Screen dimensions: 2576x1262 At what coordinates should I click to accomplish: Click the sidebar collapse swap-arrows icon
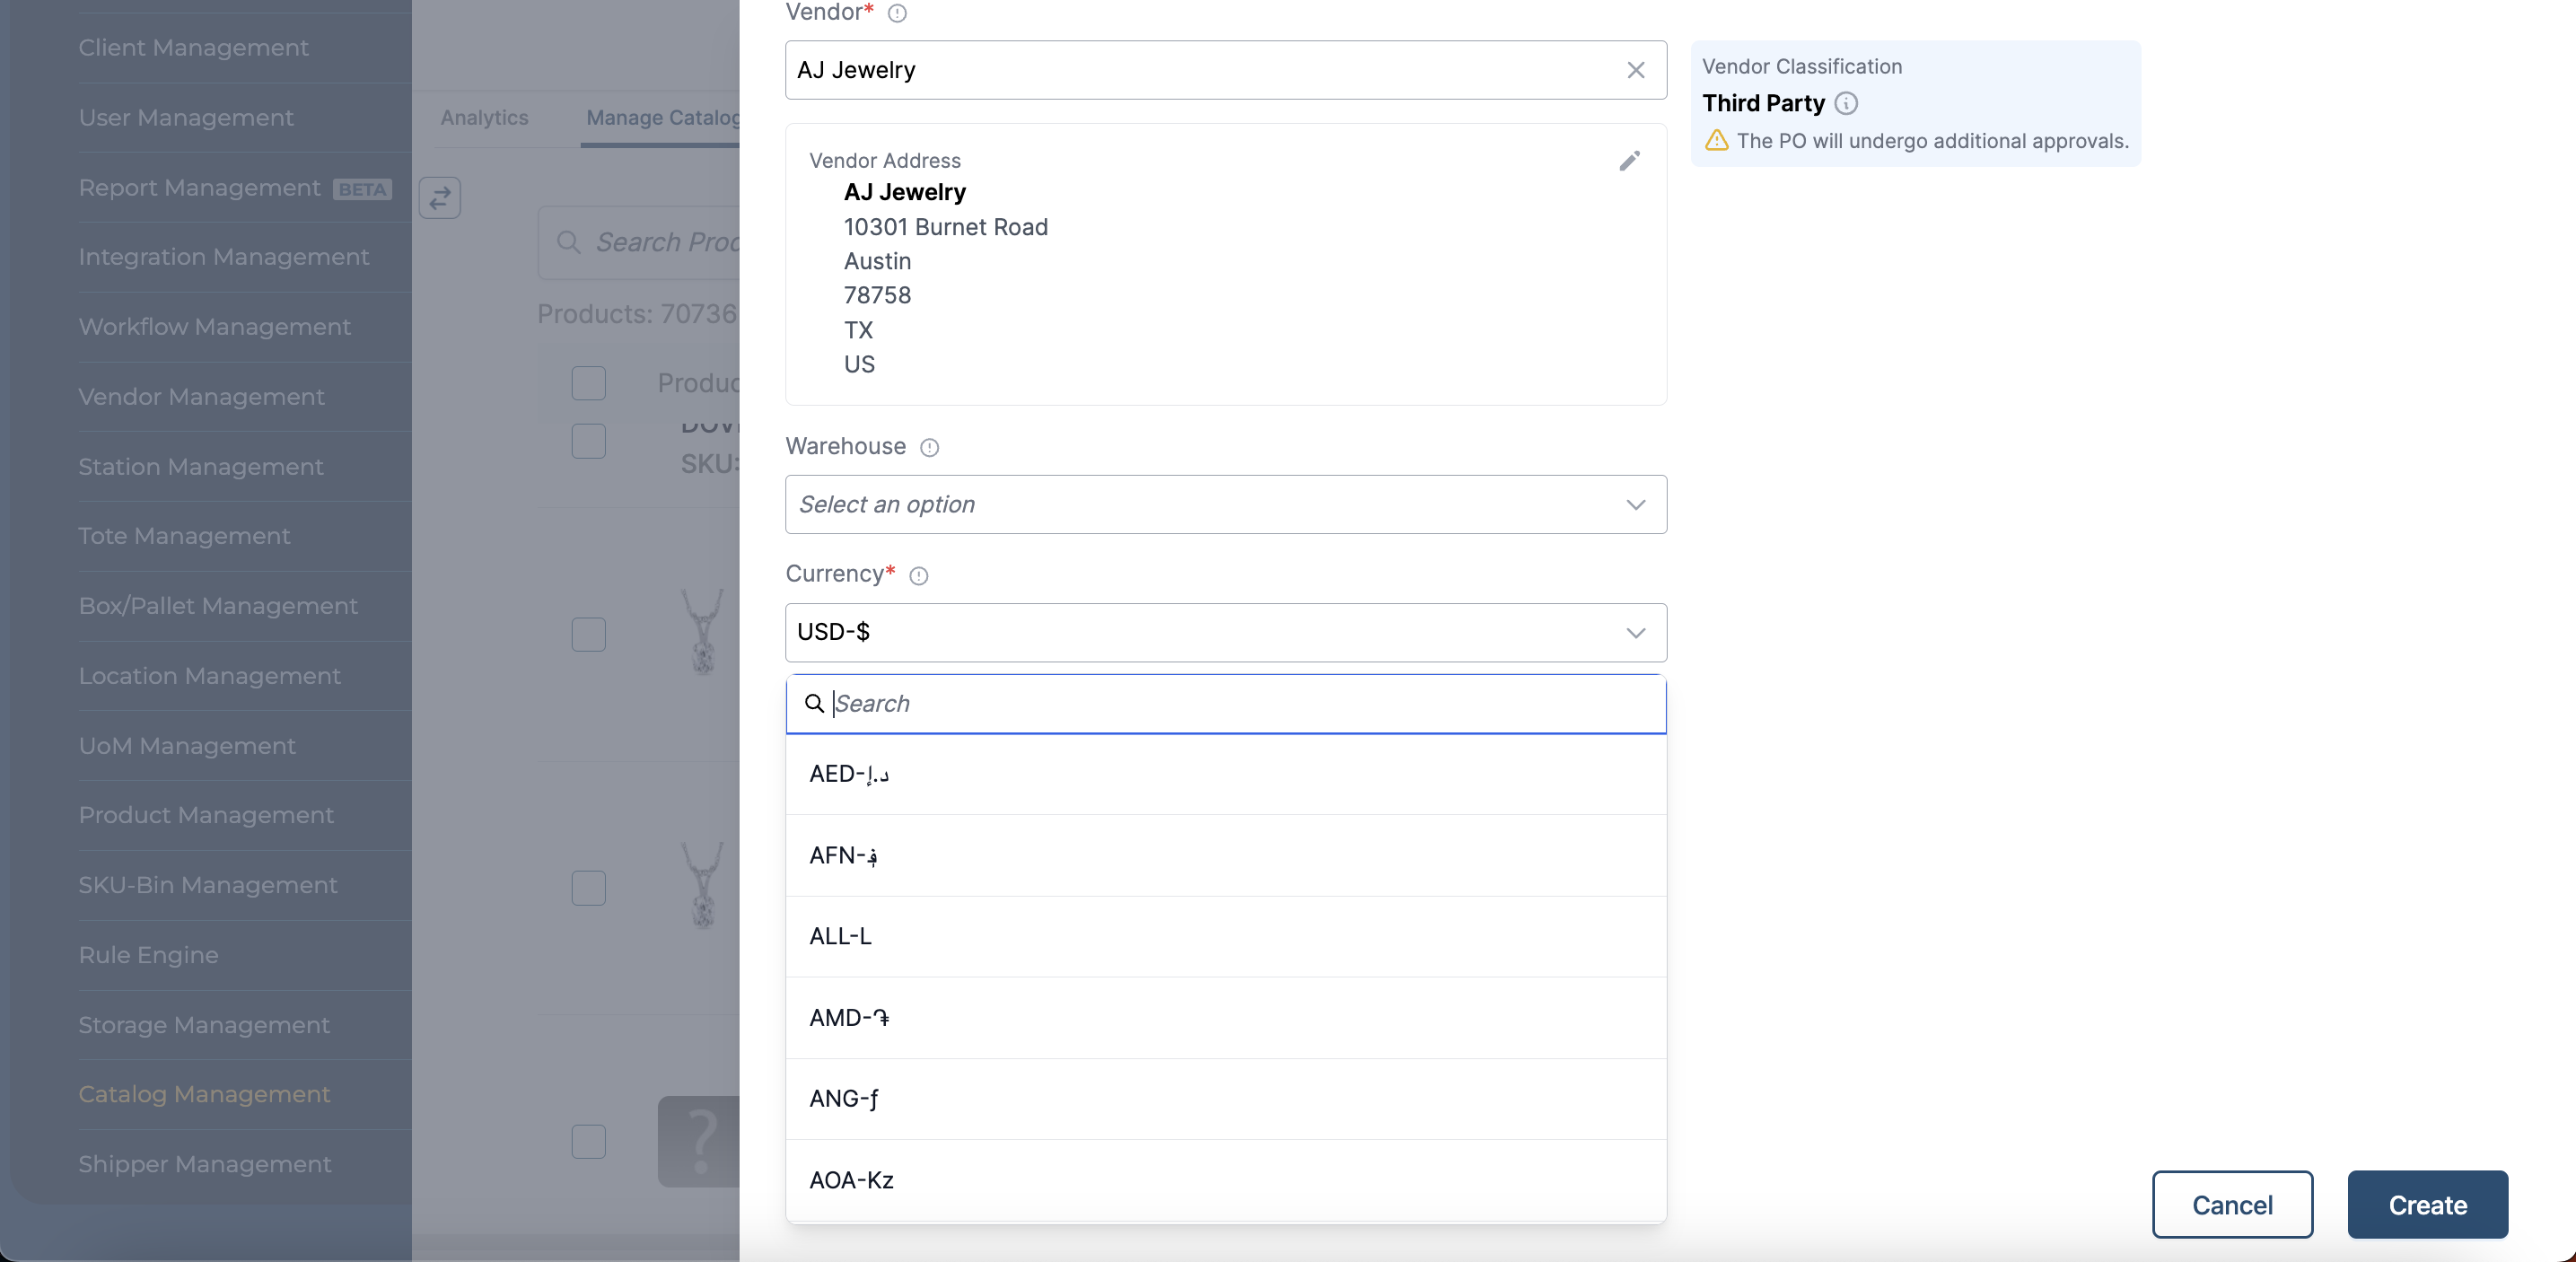[440, 198]
